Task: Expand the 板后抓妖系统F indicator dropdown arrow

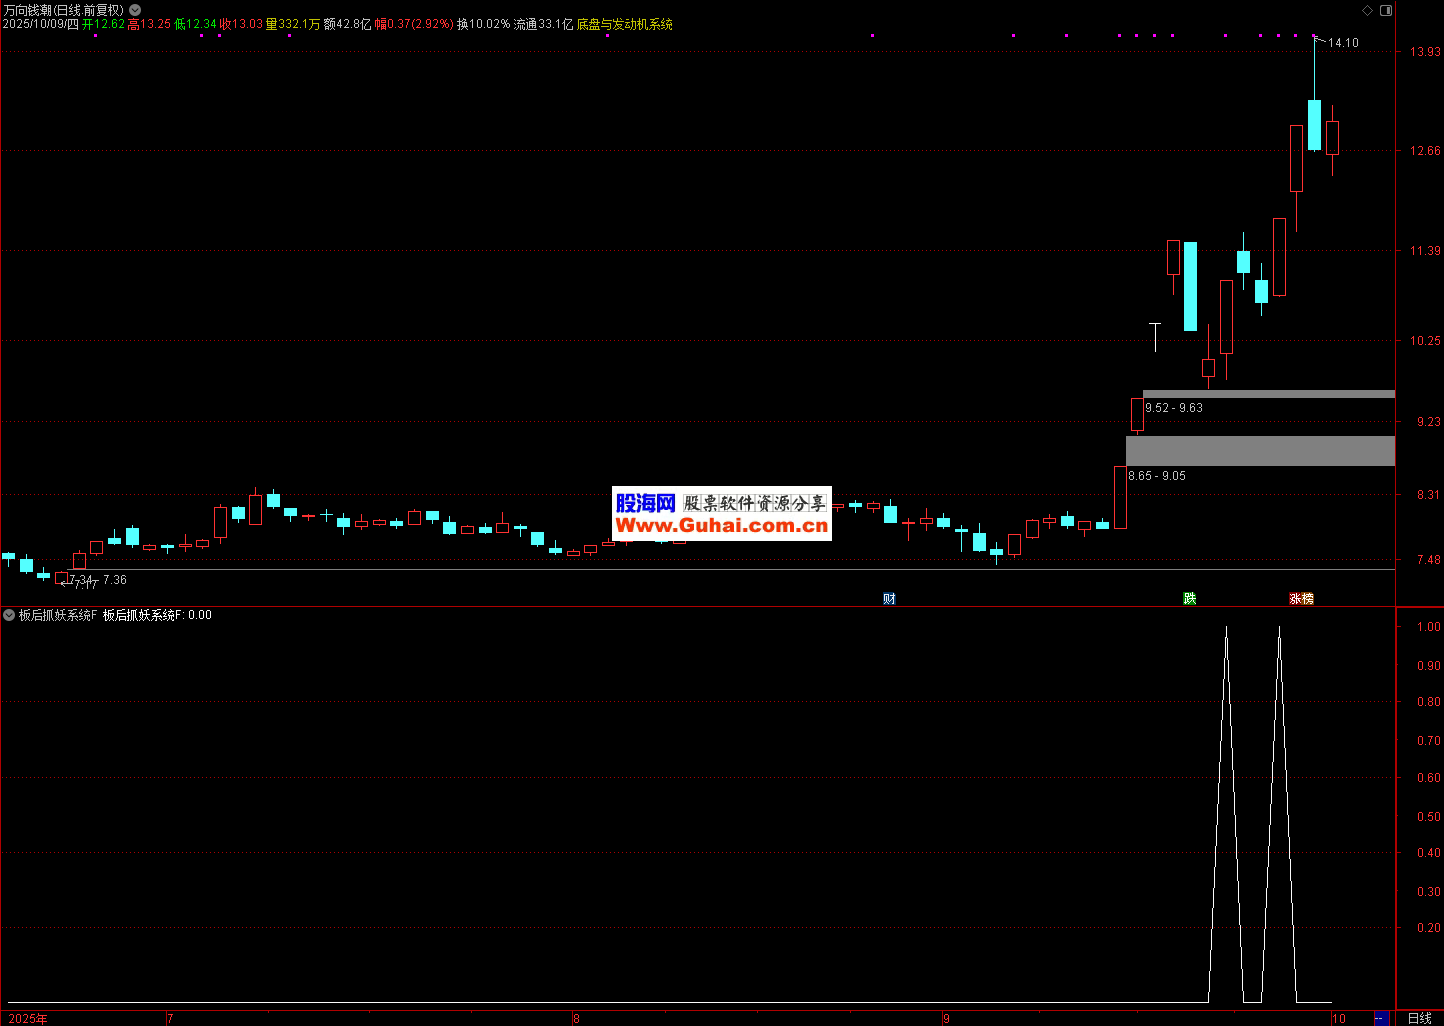Action: point(9,615)
